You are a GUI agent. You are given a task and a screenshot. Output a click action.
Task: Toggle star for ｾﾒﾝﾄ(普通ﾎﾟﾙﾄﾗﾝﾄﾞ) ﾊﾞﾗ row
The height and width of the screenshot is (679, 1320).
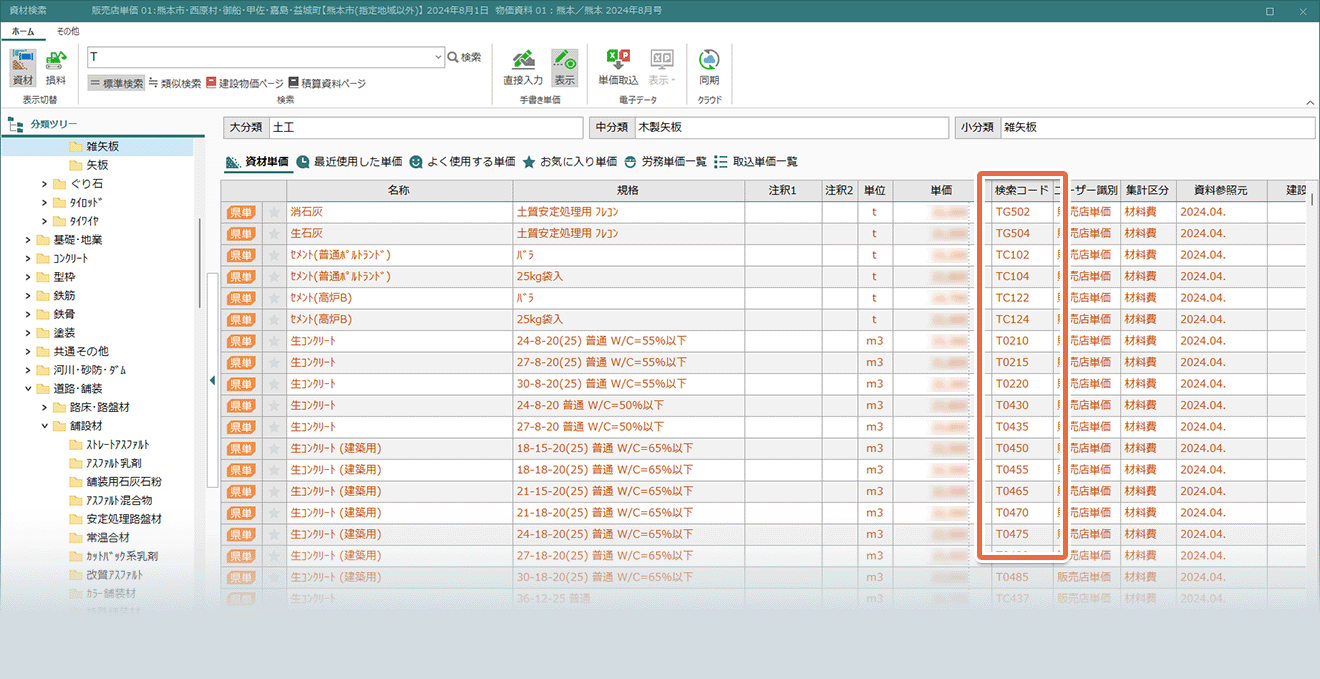point(274,256)
